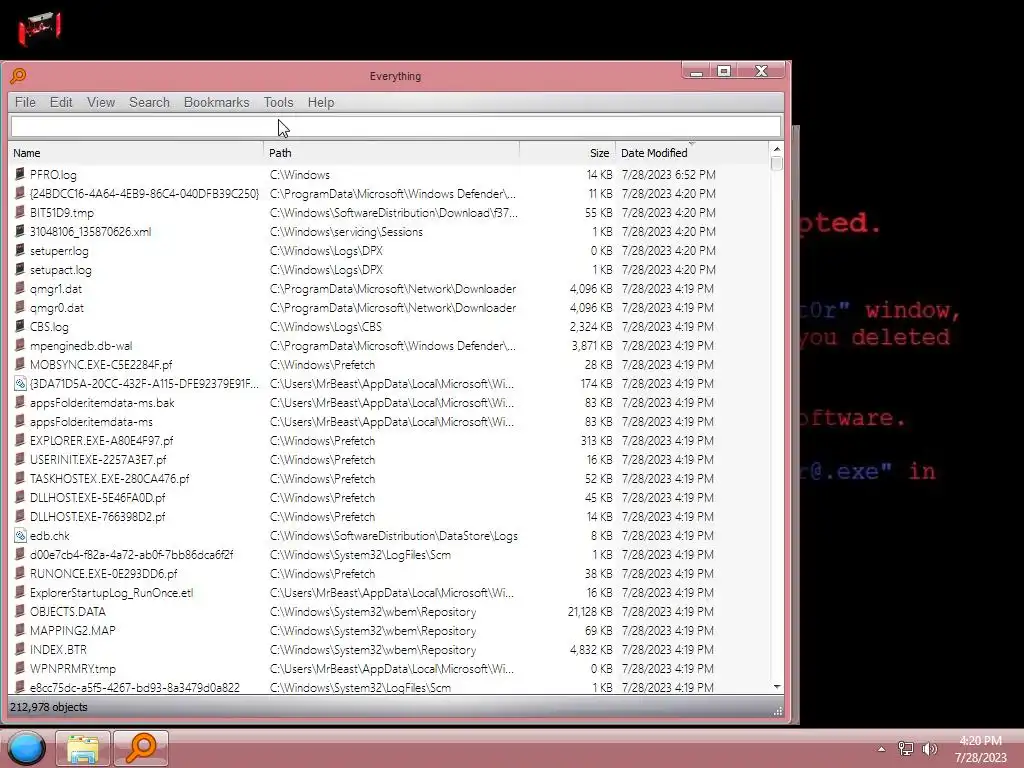Click the 212,978 objects status bar text

(48, 707)
